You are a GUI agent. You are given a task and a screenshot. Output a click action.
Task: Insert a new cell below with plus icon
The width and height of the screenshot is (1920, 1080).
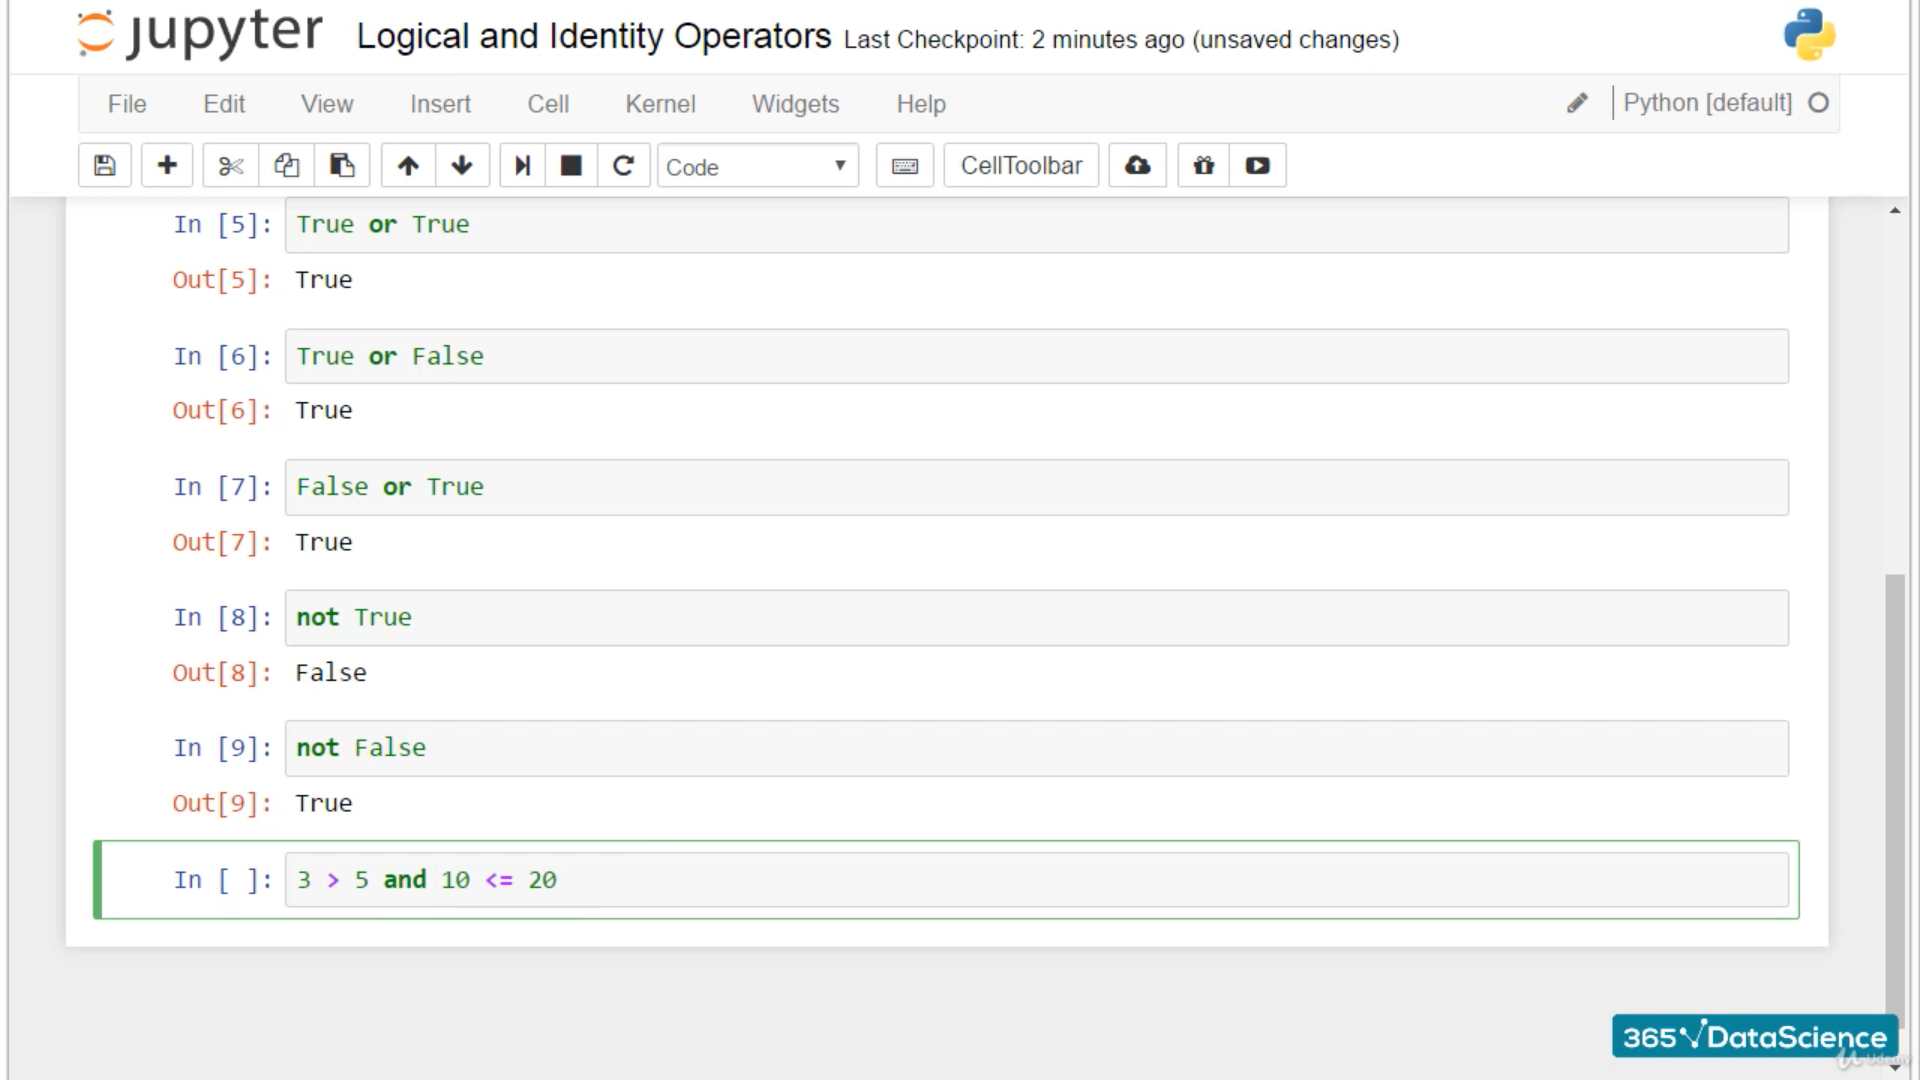[x=167, y=166]
